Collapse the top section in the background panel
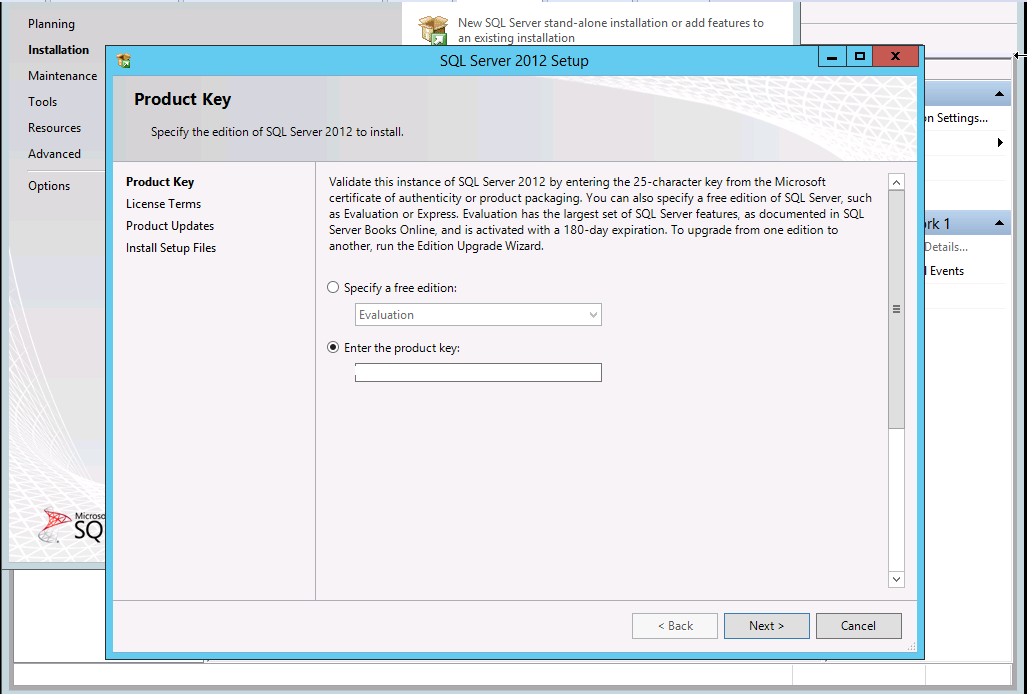Screen dimensions: 1027x694 click(999, 94)
